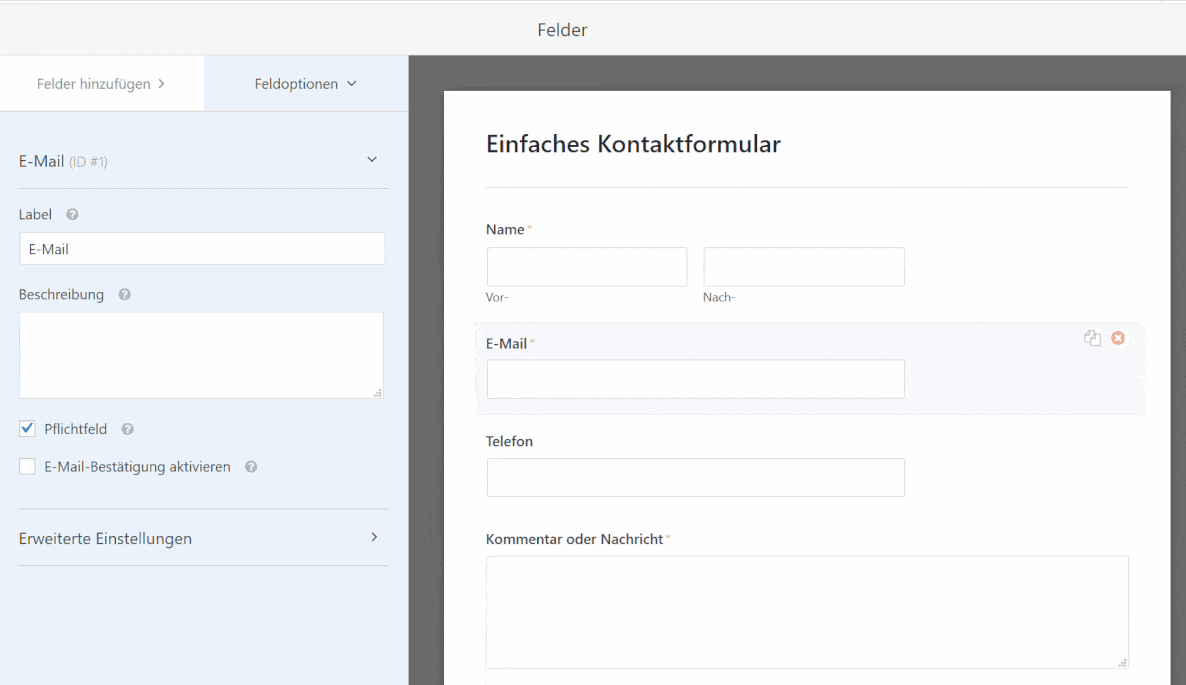Viewport: 1186px width, 685px height.
Task: Focus the Beschreibung text area
Action: click(x=201, y=355)
